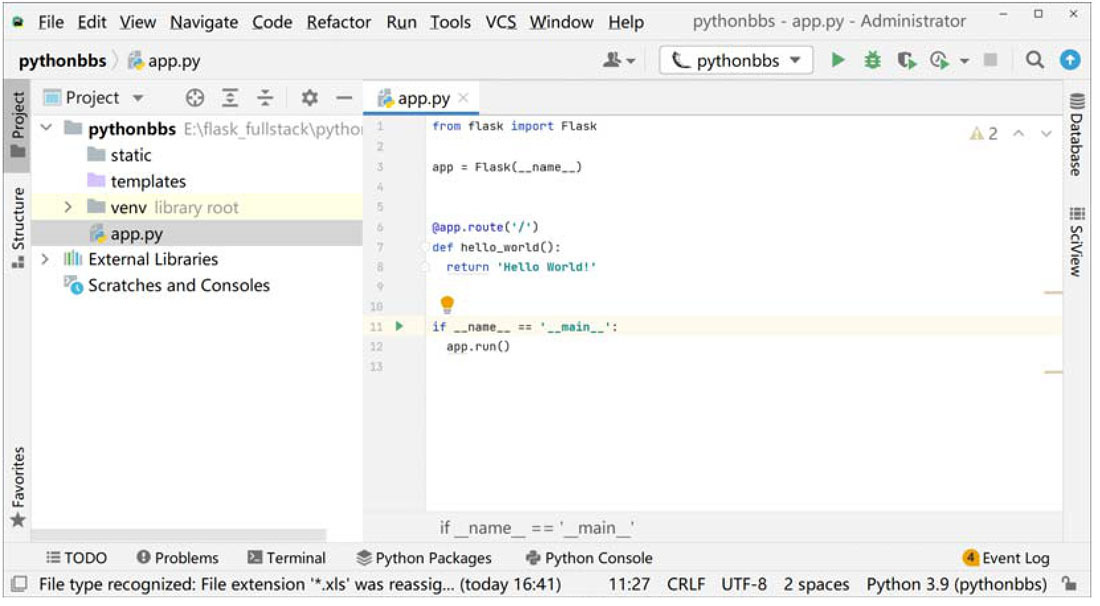Open CRLF line separator selector

(685, 584)
